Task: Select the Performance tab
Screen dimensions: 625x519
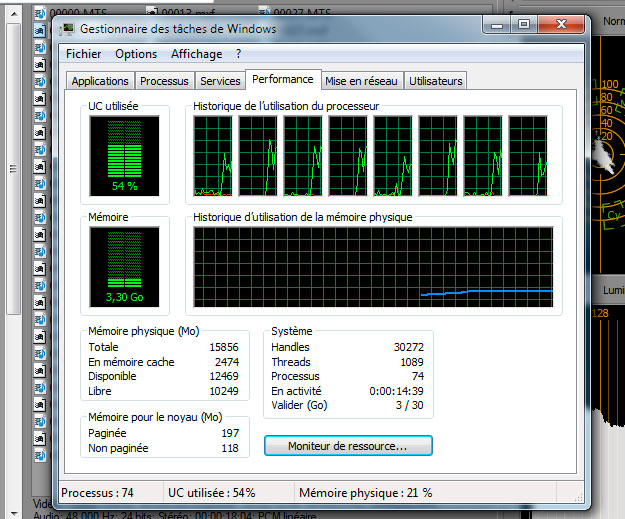Action: [x=283, y=79]
